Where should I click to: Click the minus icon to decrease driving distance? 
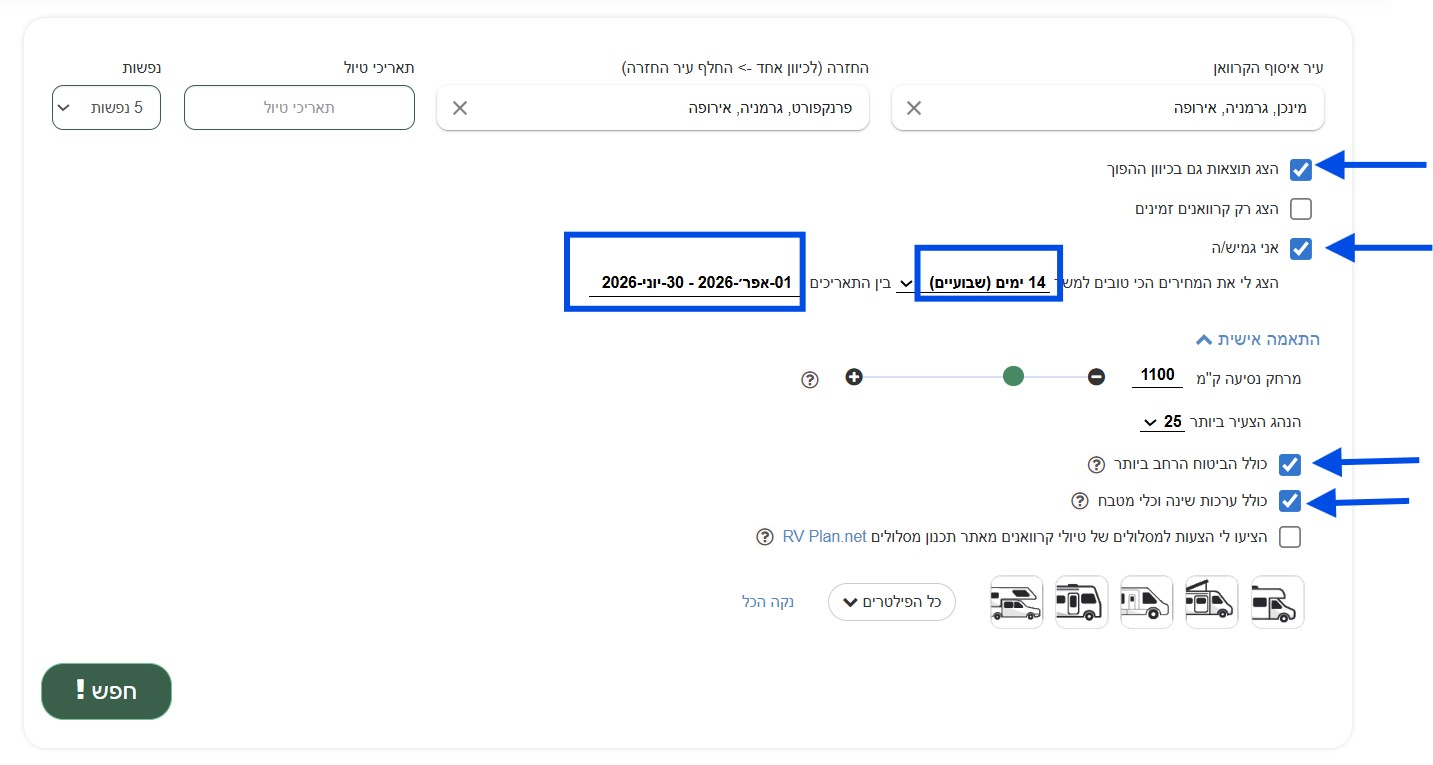[1096, 377]
